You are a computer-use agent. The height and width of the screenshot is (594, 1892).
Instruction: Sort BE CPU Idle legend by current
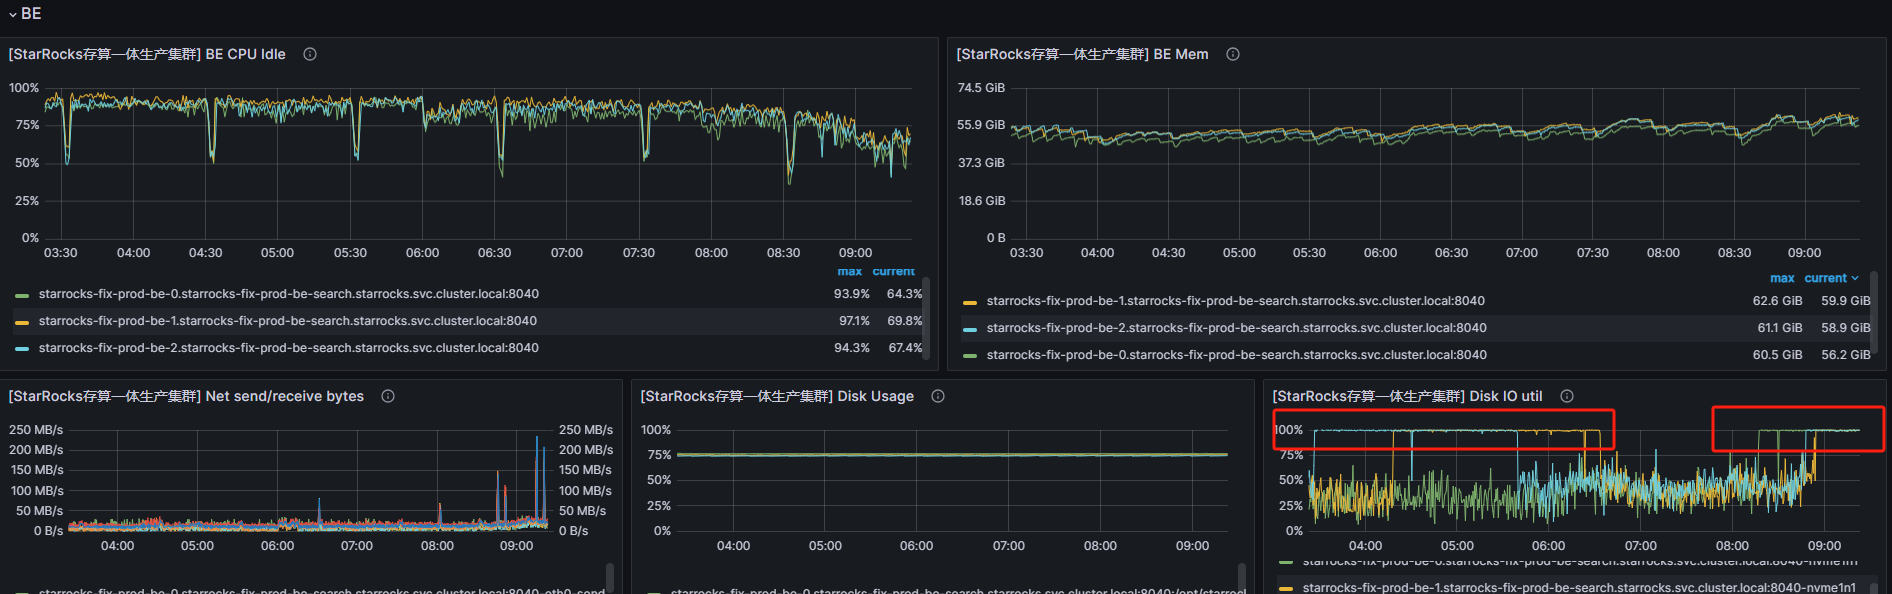coord(893,271)
